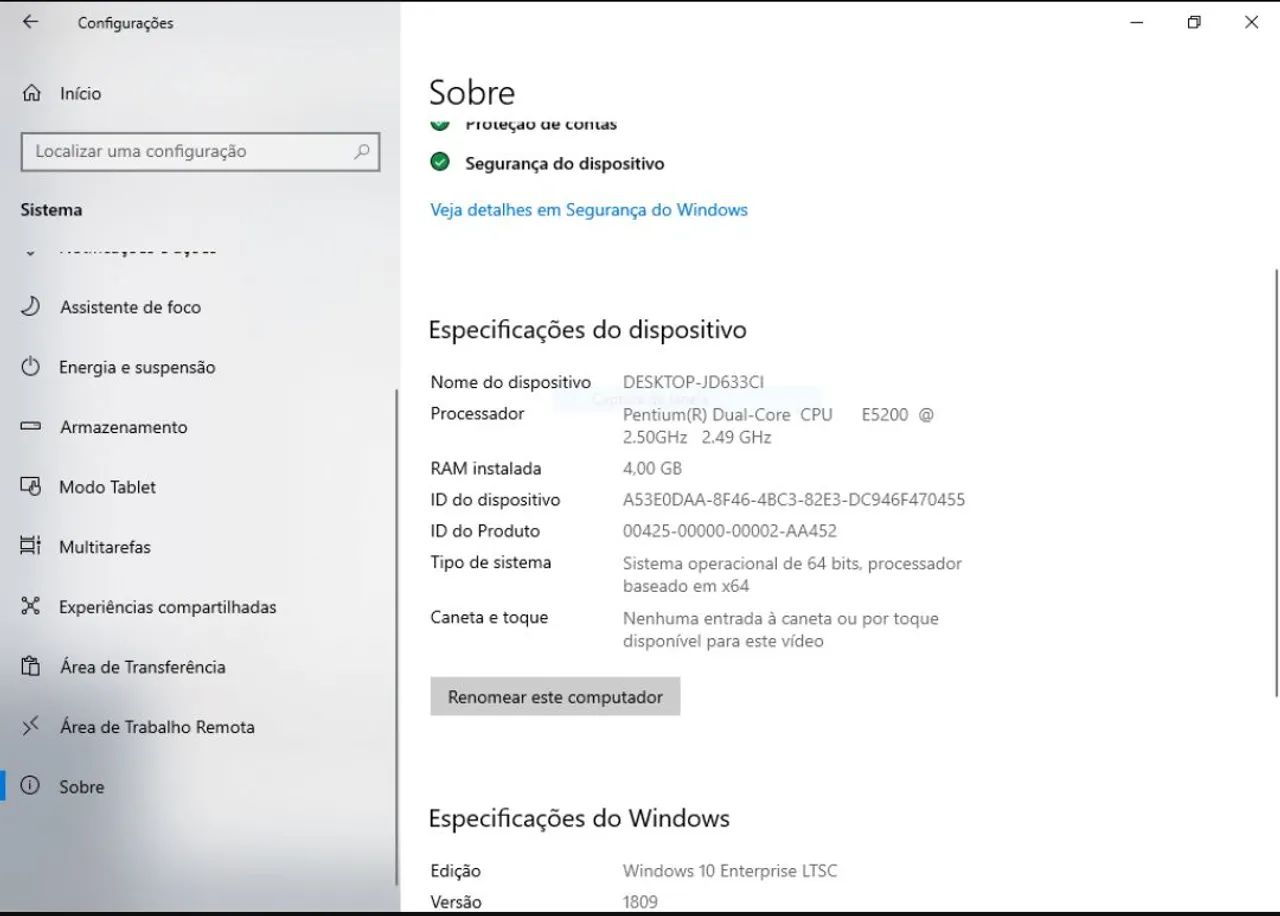Click the Assistente de foco moon icon
The image size is (1280, 916).
[x=31, y=307]
